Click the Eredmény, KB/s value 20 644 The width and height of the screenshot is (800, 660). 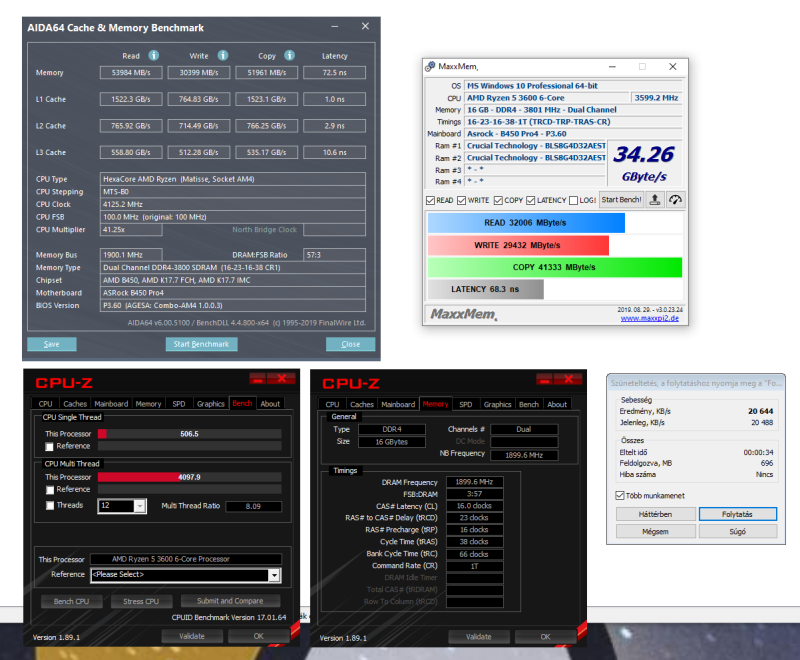[x=760, y=411]
